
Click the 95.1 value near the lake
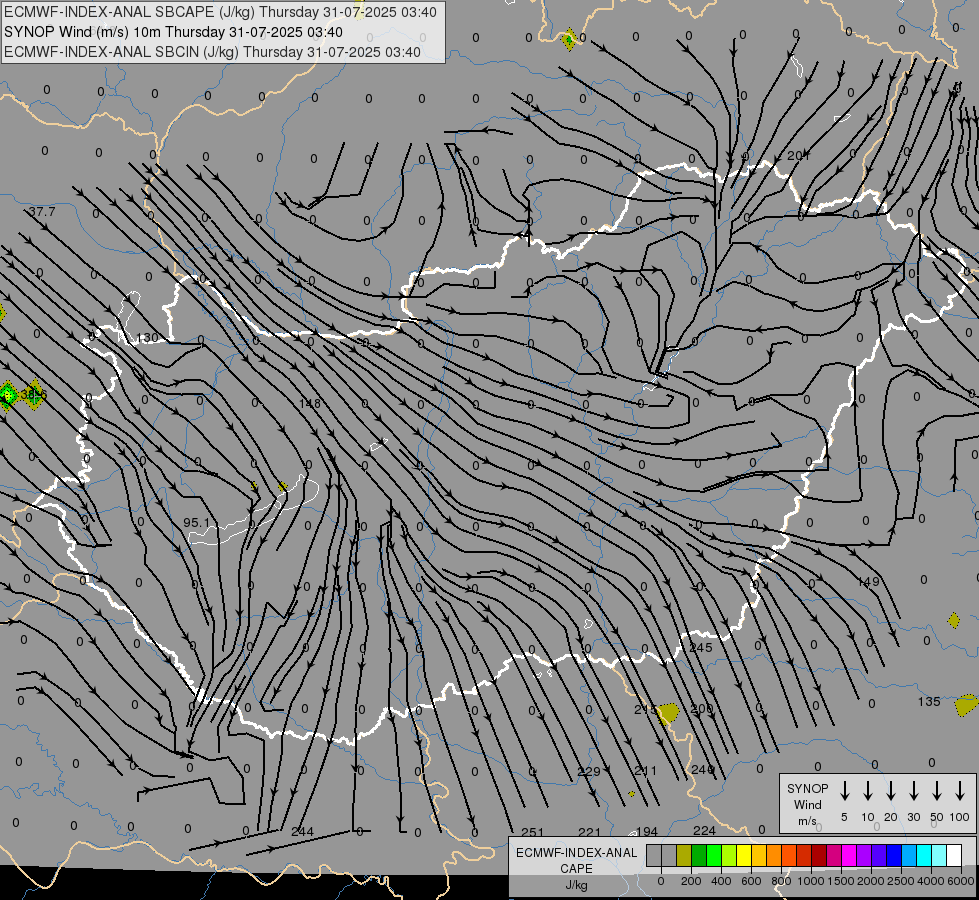[197, 522]
